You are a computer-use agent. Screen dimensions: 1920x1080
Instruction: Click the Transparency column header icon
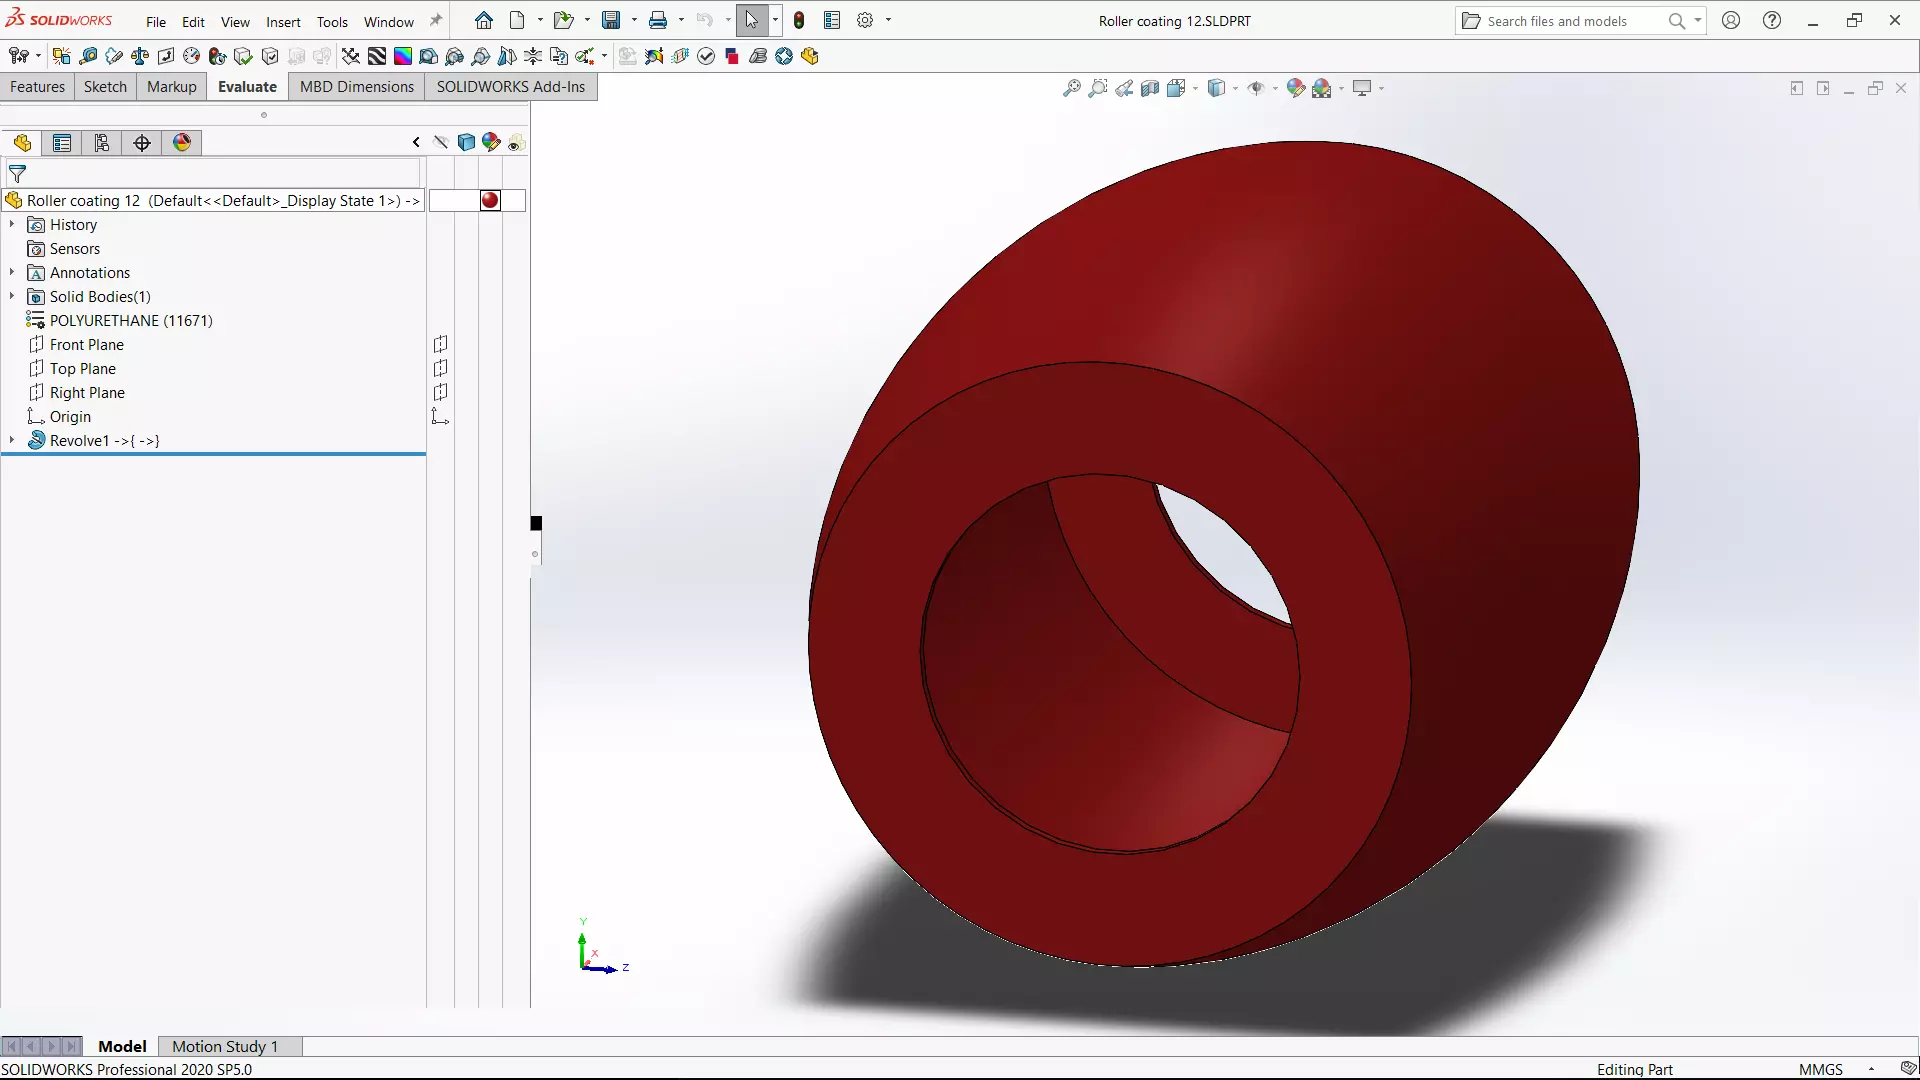516,142
